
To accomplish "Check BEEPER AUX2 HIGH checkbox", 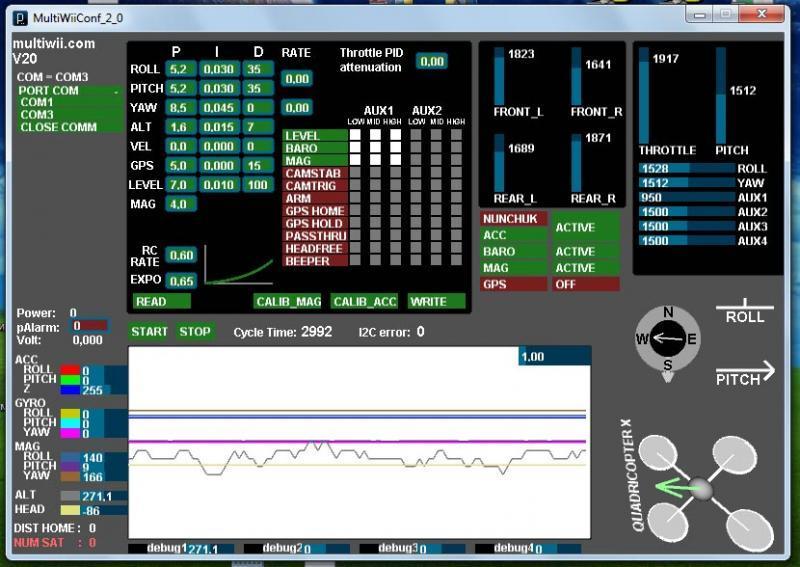I will (456, 260).
